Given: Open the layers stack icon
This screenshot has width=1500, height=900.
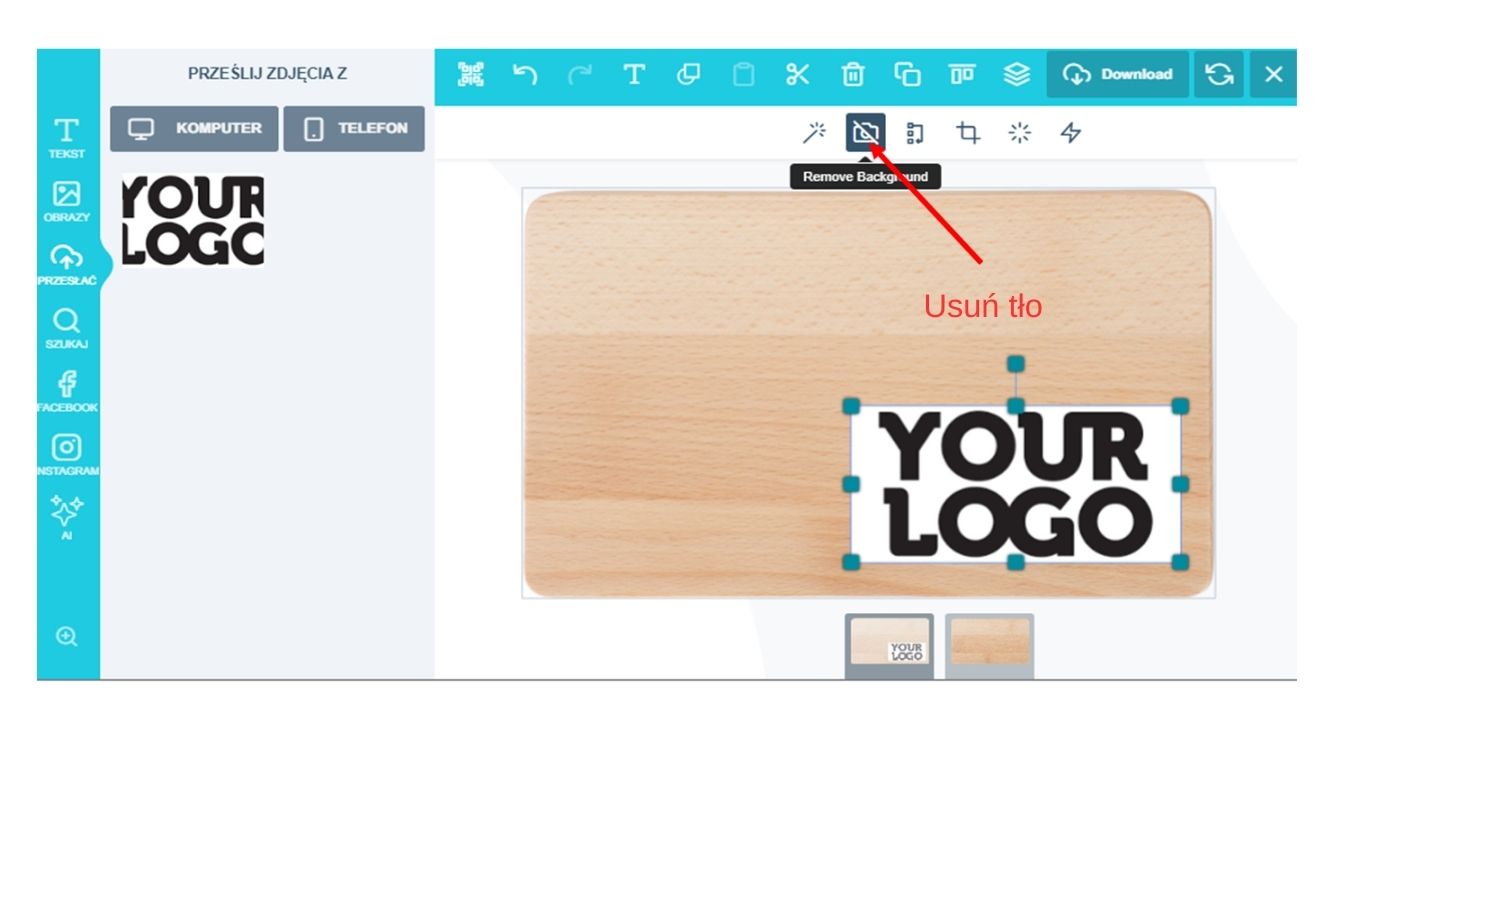Looking at the screenshot, I should pyautogui.click(x=1016, y=74).
